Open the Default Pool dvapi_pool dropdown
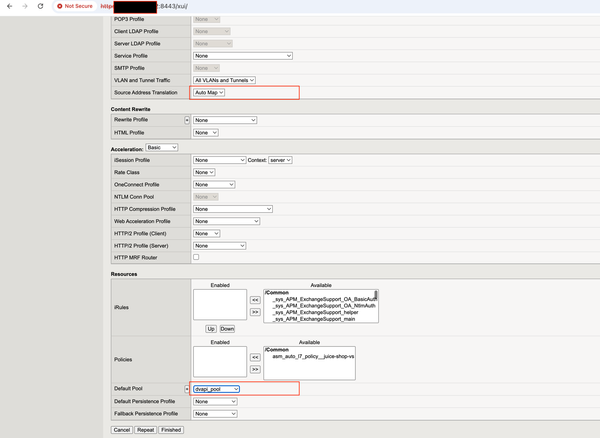This screenshot has height=438, width=600. tap(216, 389)
